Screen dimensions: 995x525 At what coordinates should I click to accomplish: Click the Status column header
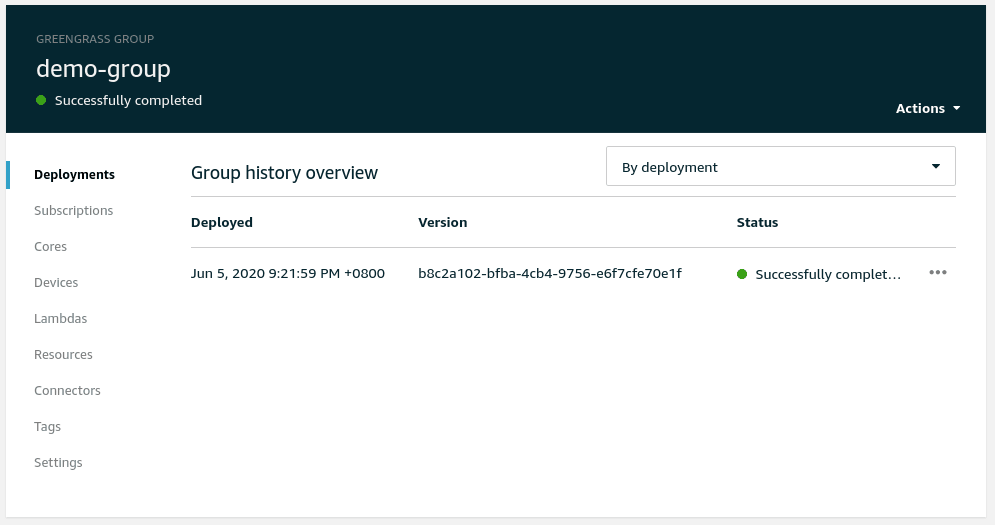(x=757, y=222)
